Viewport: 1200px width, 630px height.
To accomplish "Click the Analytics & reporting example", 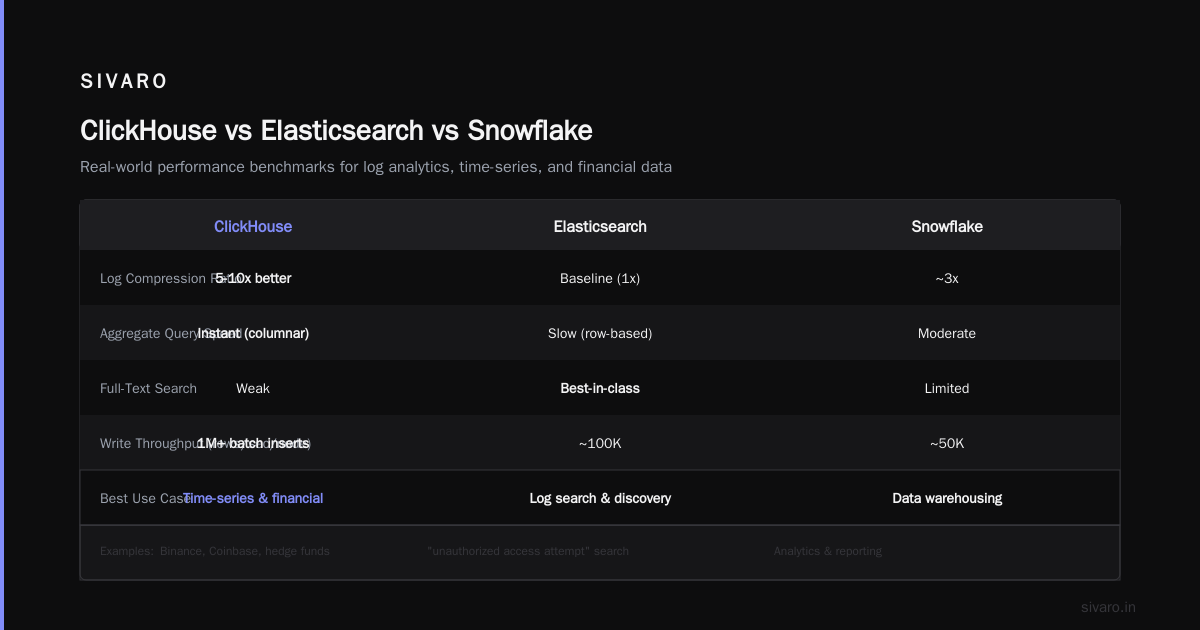I will point(827,552).
